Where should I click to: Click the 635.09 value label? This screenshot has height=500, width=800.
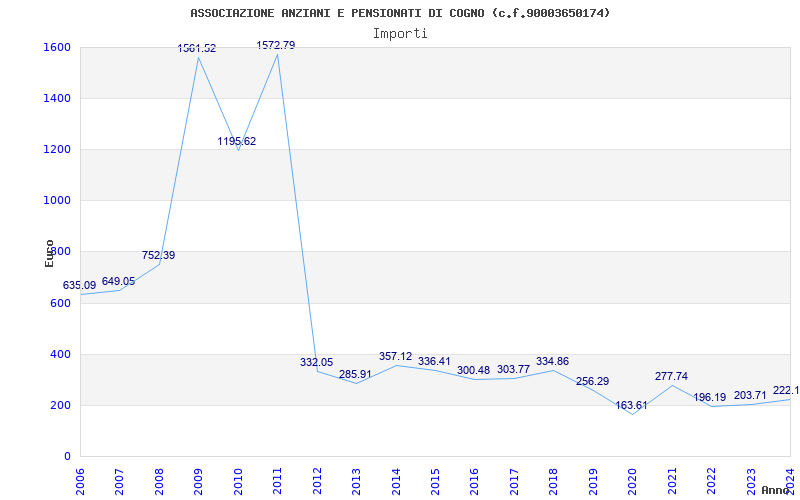(80, 285)
